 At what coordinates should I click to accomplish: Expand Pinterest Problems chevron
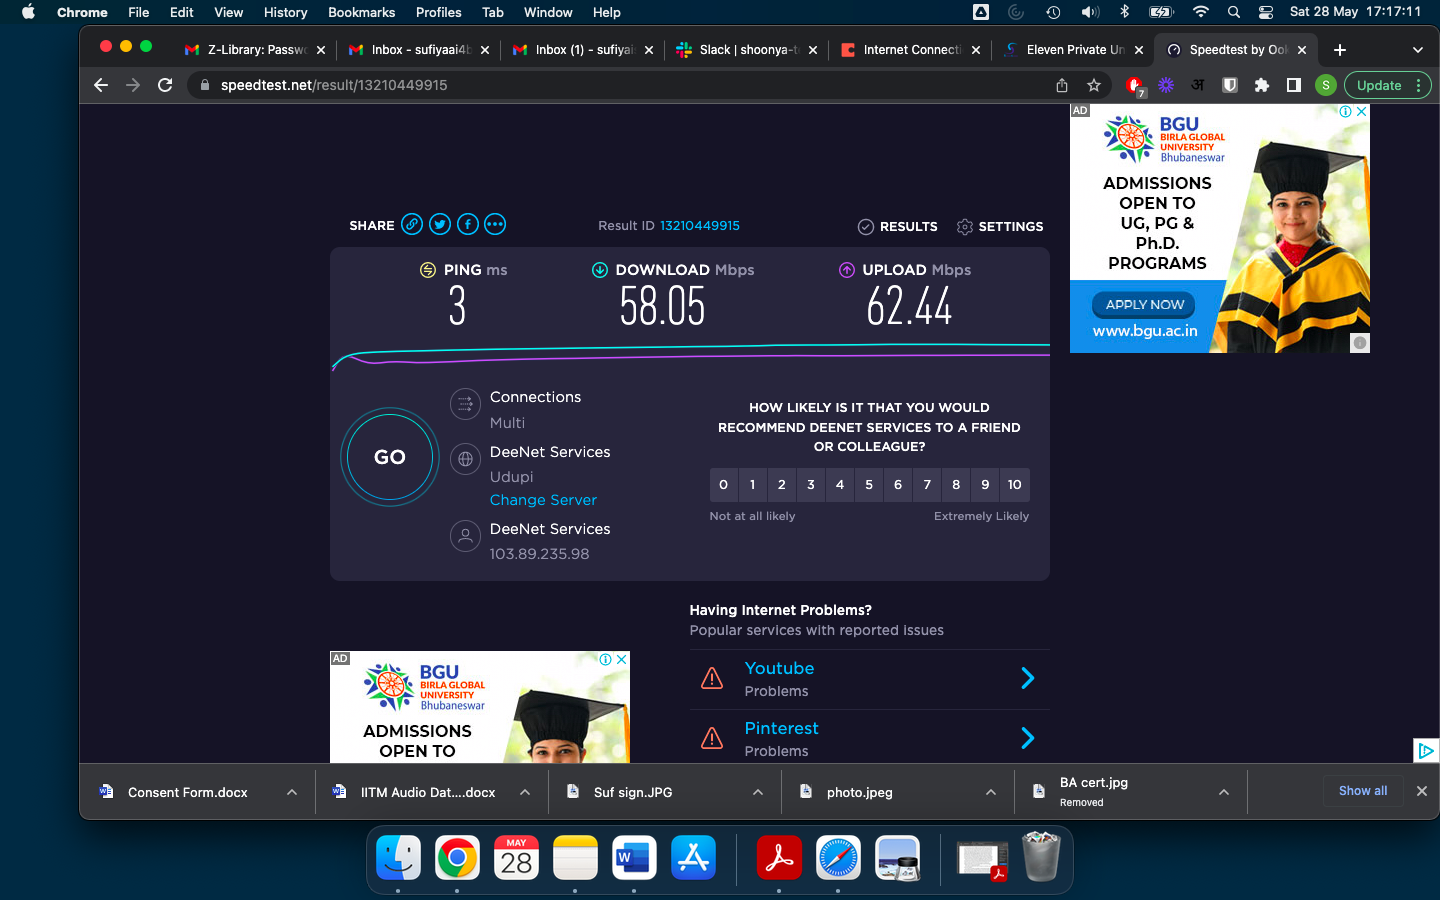click(x=1028, y=739)
